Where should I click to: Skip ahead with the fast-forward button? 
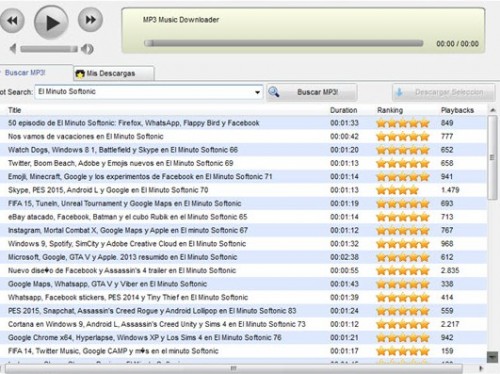[90, 20]
